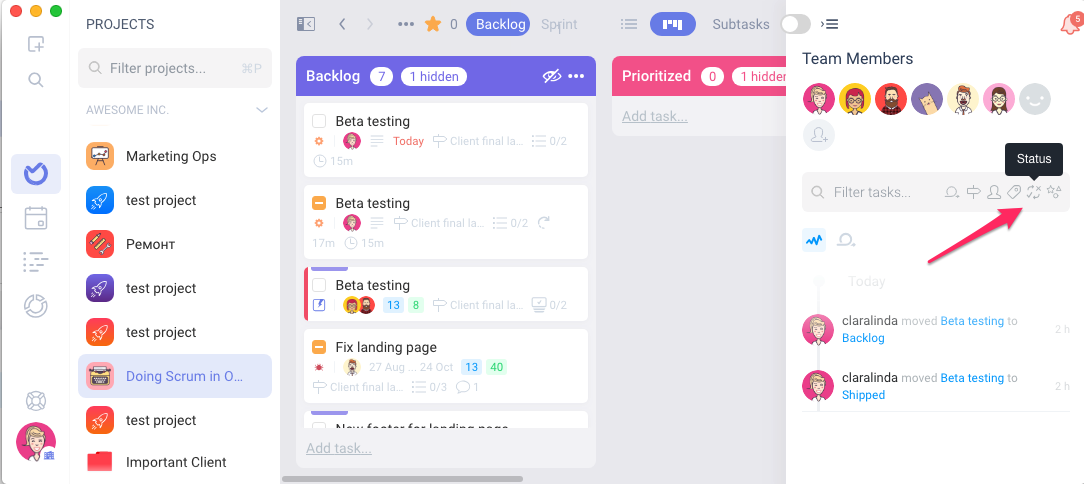The width and height of the screenshot is (1084, 484).
Task: Collapse the projects sidebar panel icon
Action: coord(306,24)
